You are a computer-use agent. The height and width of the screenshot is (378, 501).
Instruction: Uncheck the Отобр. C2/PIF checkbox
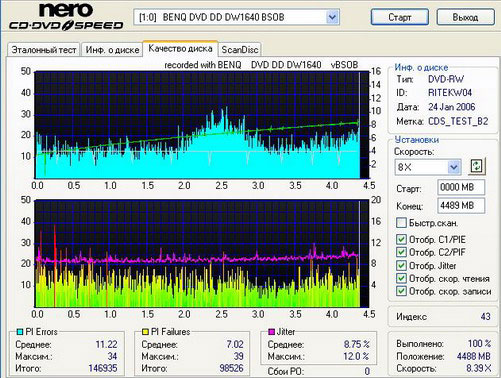click(x=401, y=252)
